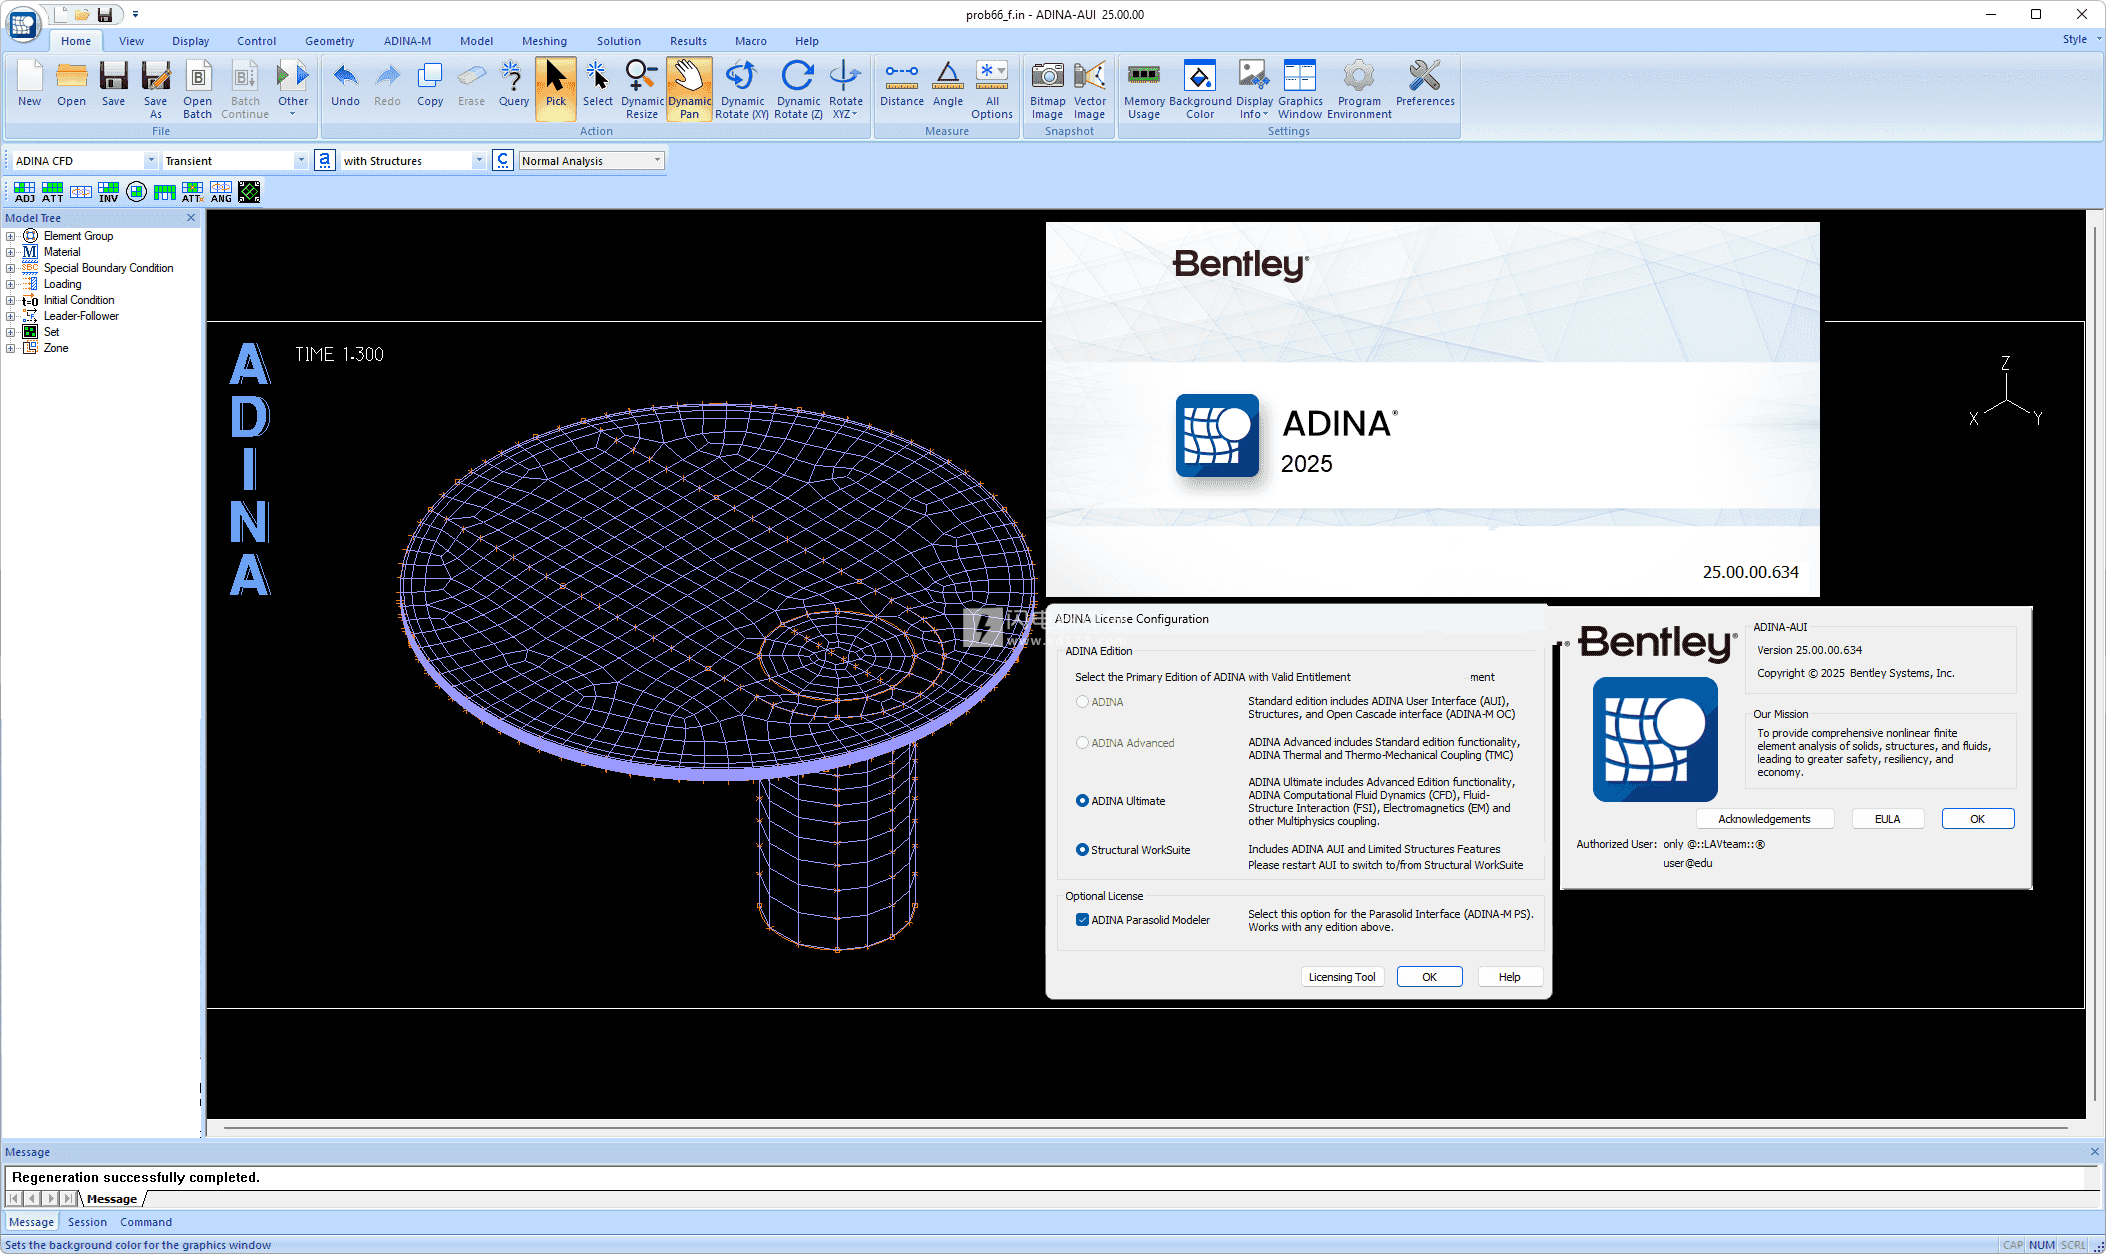Screen dimensions: 2106x1254
Task: Click OK in the License Configuration dialog
Action: 1429,977
